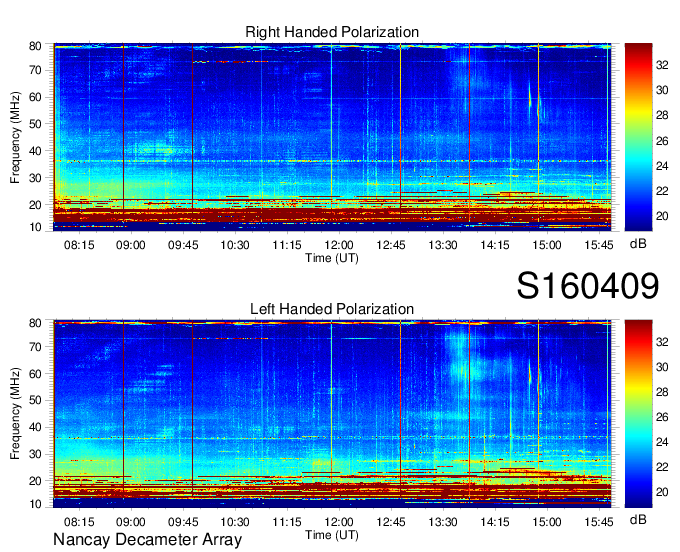Click the 15:45 tick of the top plot
Viewport: 680px width, 552px height.
[x=598, y=245]
